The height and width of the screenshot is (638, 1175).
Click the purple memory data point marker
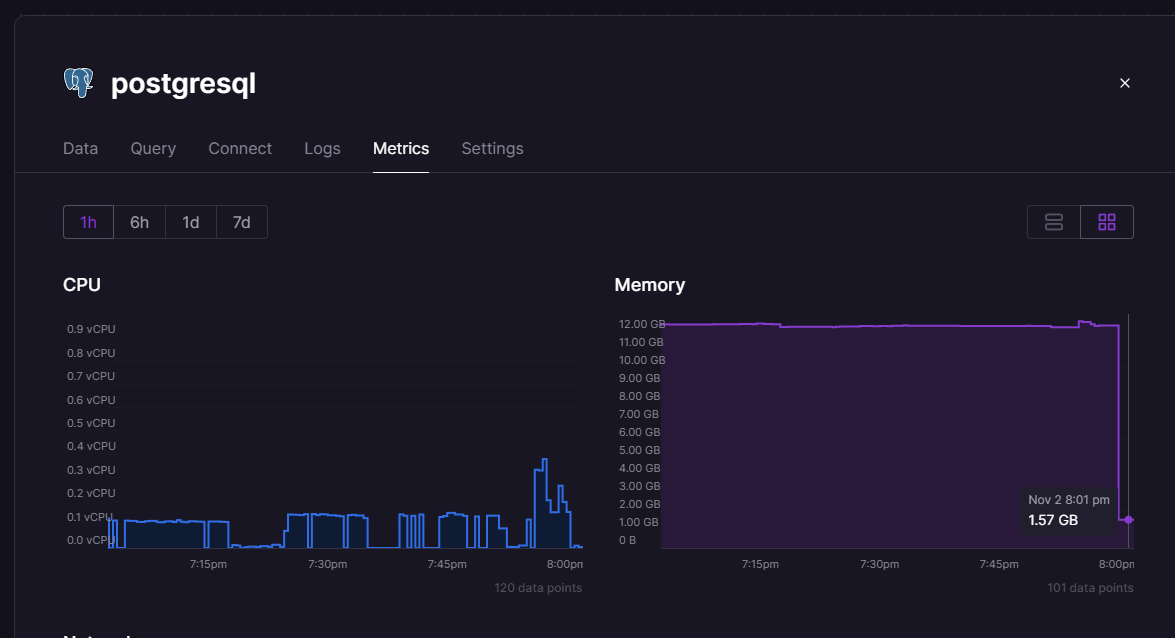(x=1128, y=520)
